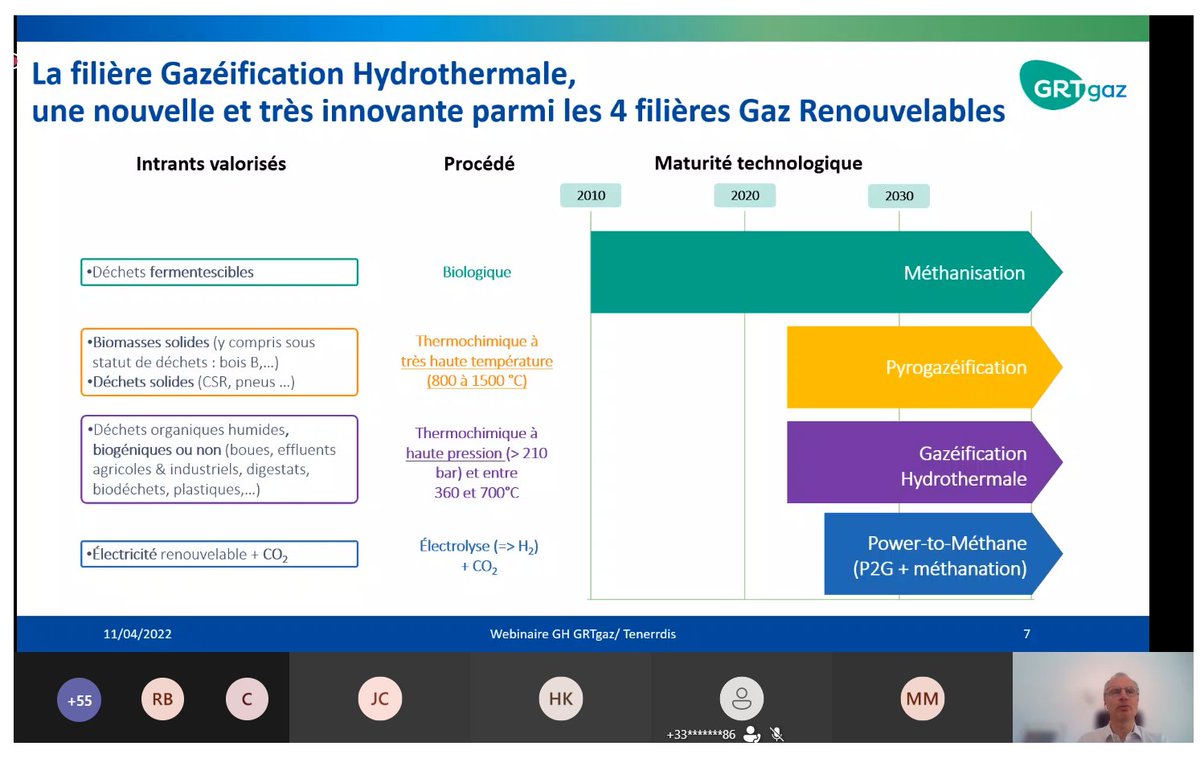Click the MM participant avatar
Image resolution: width=1200 pixels, height=779 pixels.
tap(921, 699)
